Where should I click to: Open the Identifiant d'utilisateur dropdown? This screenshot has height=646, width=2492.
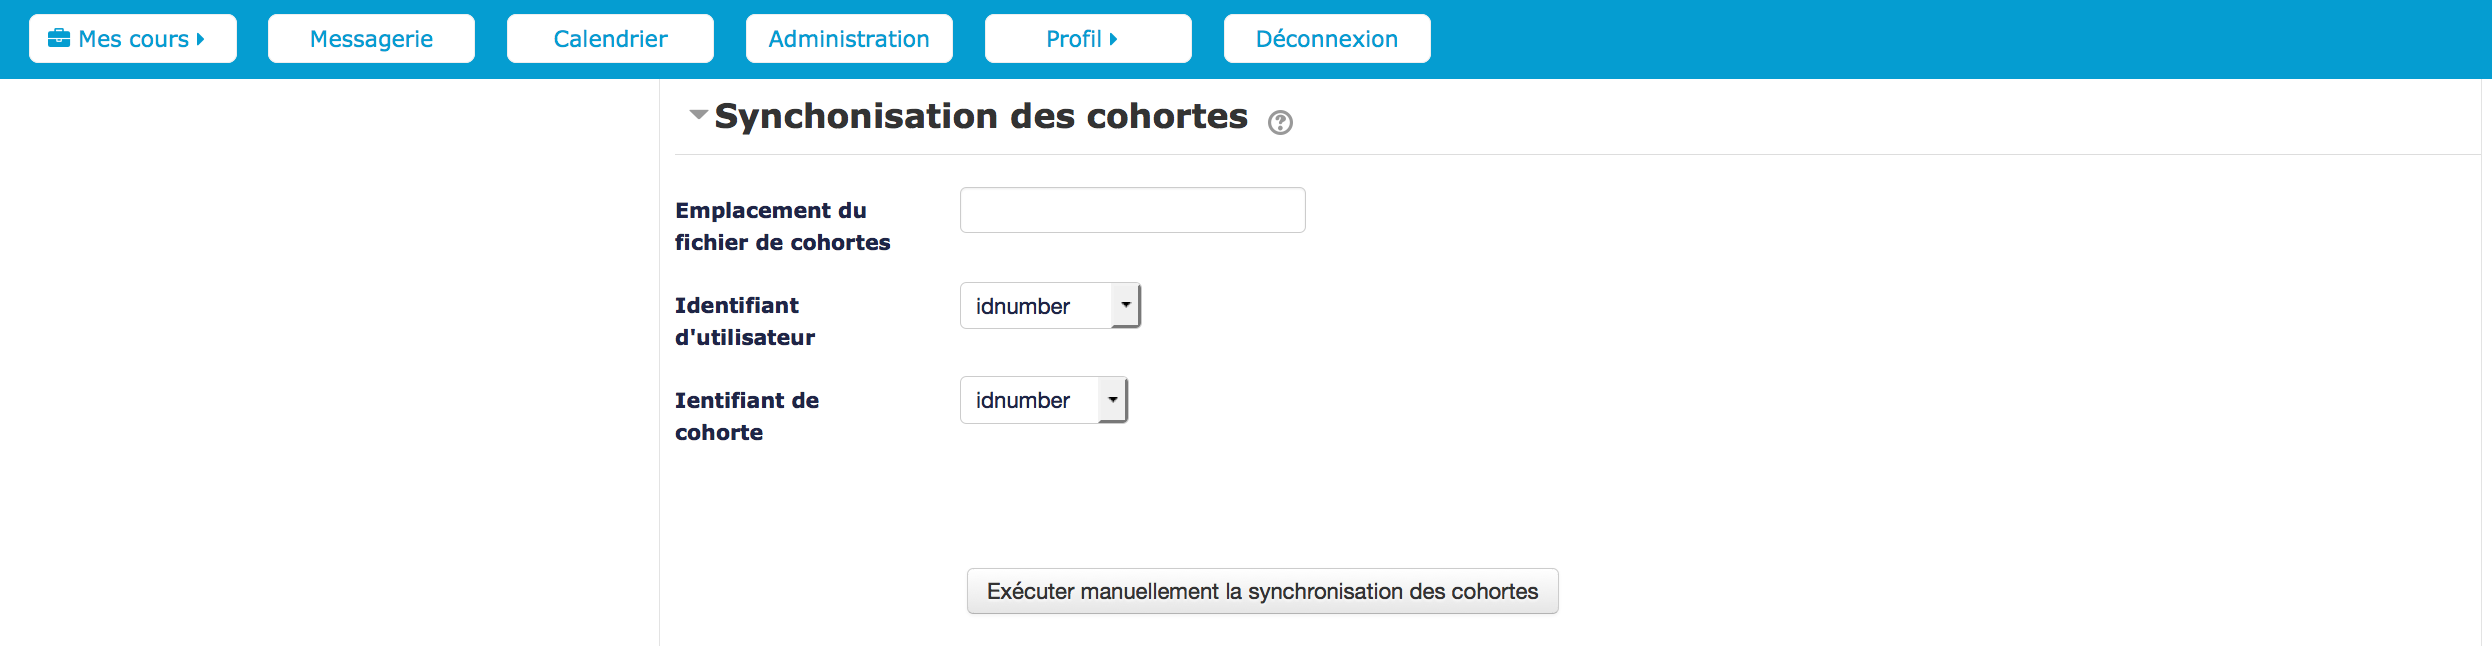click(1049, 306)
